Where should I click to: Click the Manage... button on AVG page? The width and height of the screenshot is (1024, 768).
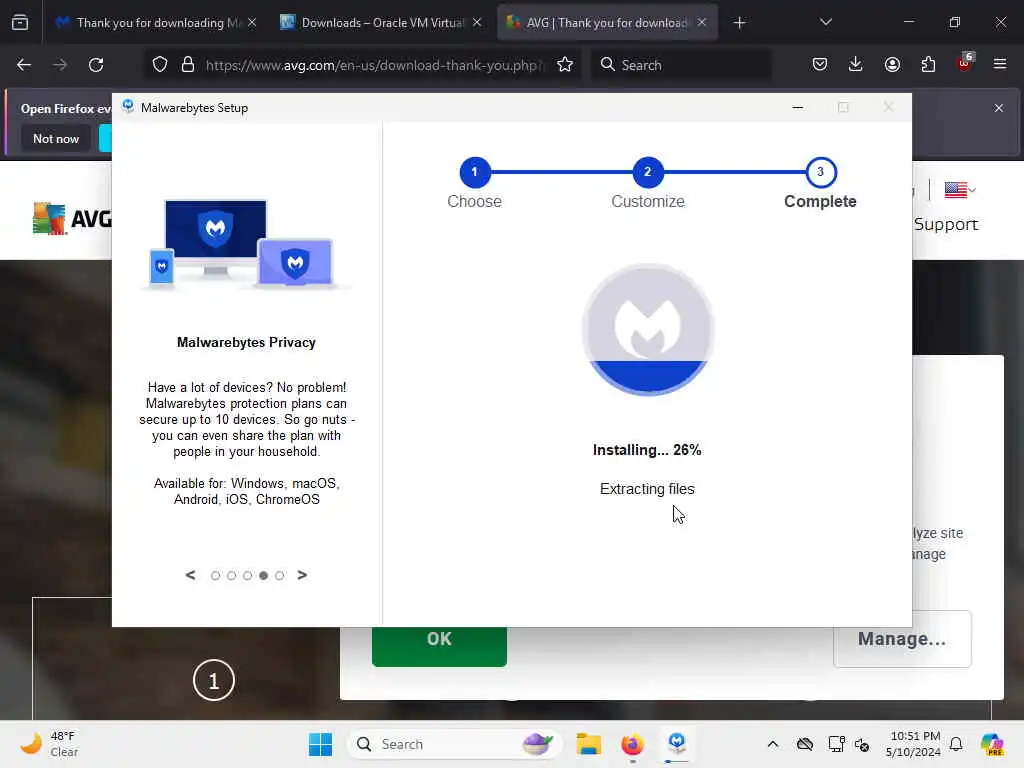coord(902,639)
